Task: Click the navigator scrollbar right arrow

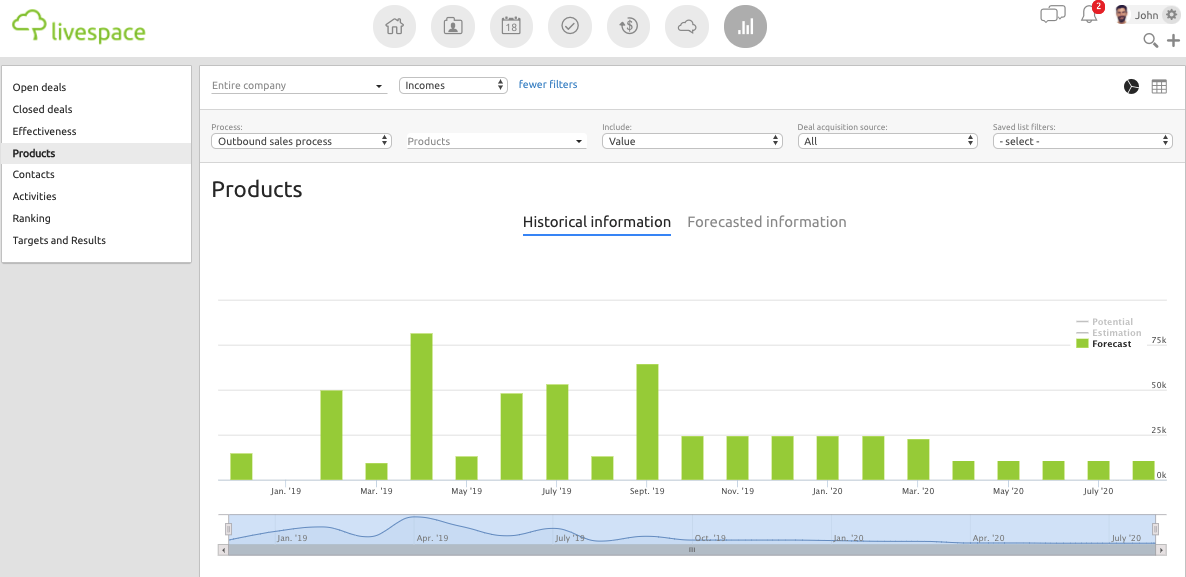Action: 1161,550
